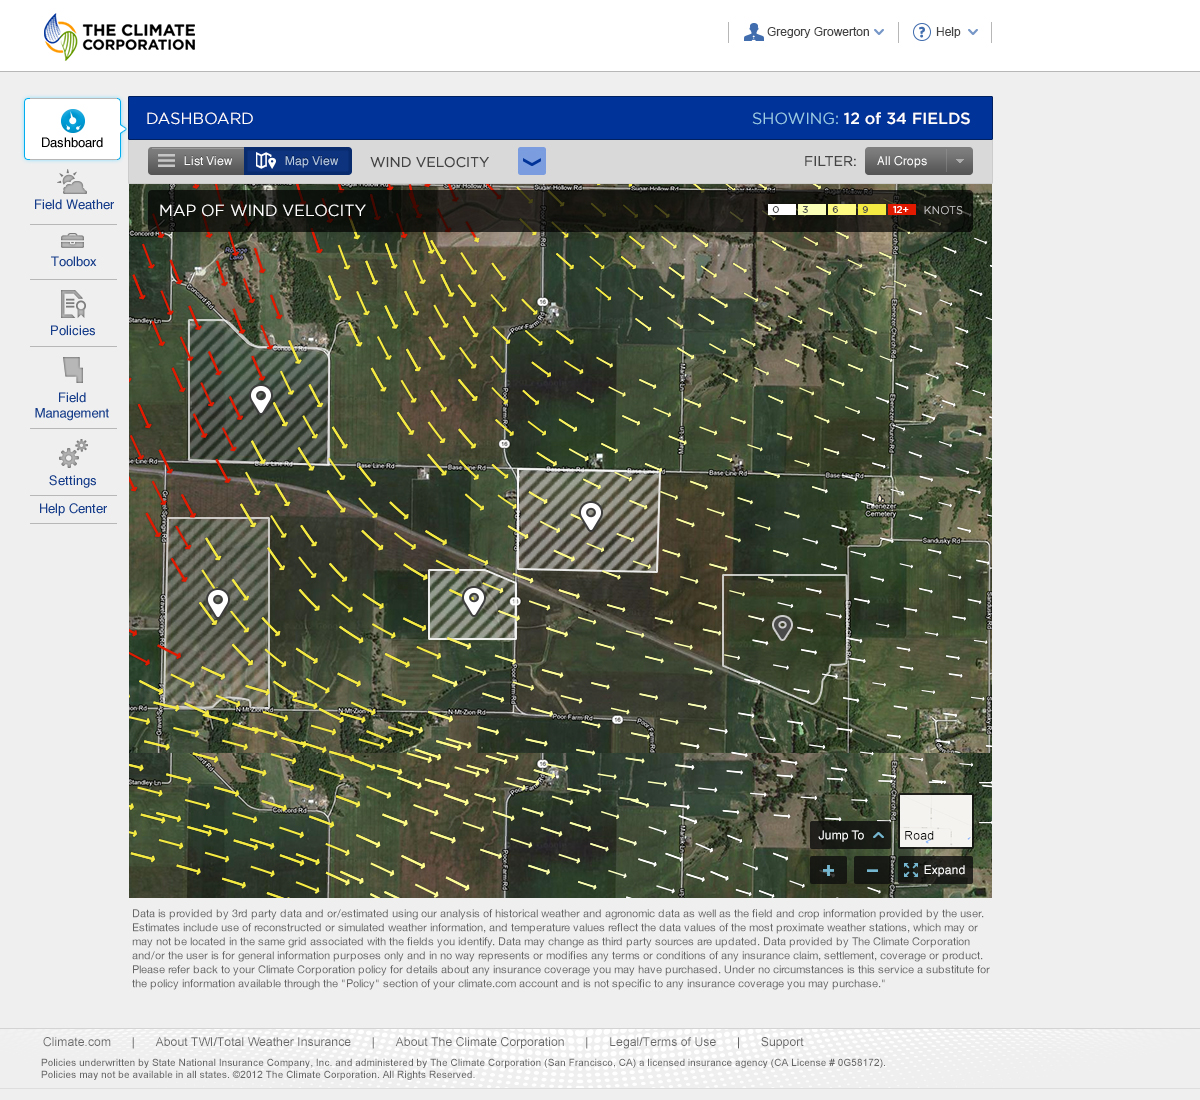
Task: Open the Field Weather sidebar icon
Action: [73, 183]
